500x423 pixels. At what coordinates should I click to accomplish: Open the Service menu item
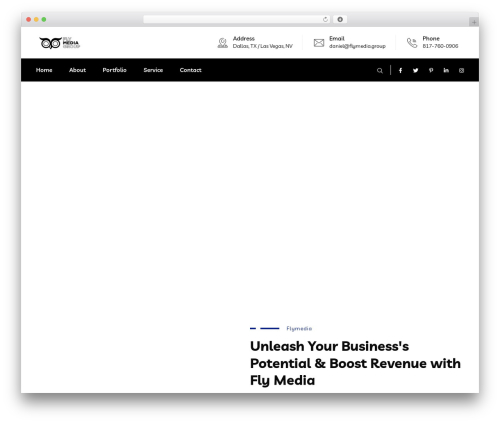(x=153, y=70)
